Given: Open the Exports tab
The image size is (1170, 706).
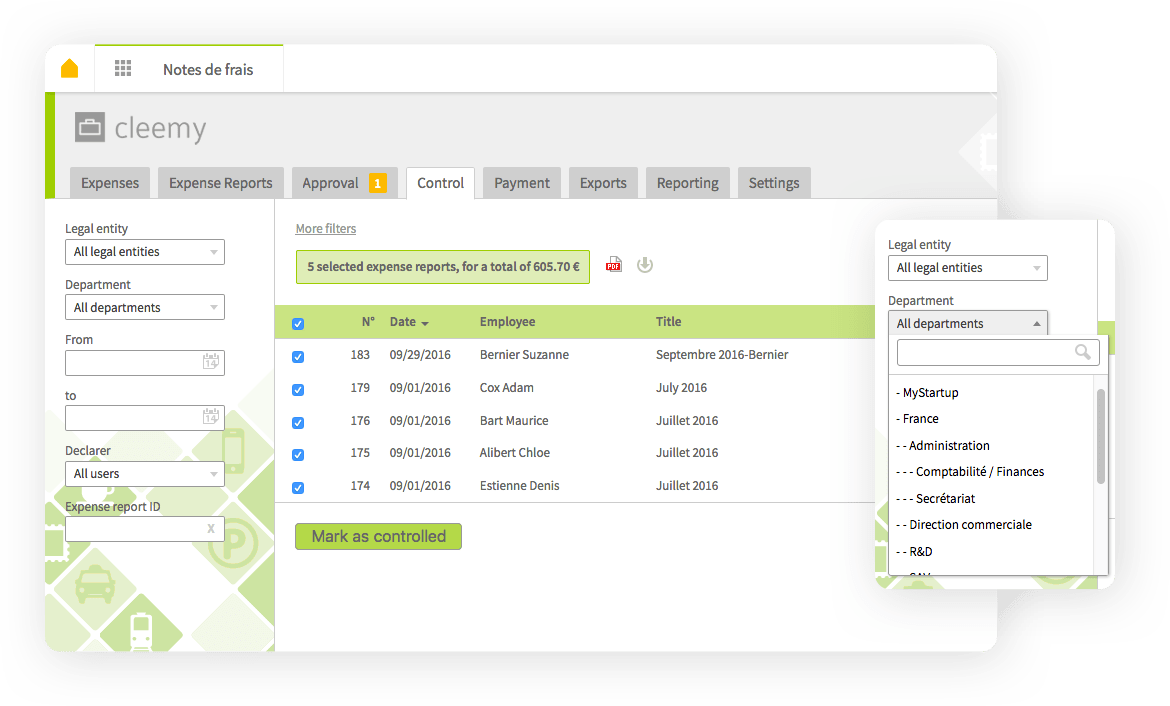Looking at the screenshot, I should point(603,183).
